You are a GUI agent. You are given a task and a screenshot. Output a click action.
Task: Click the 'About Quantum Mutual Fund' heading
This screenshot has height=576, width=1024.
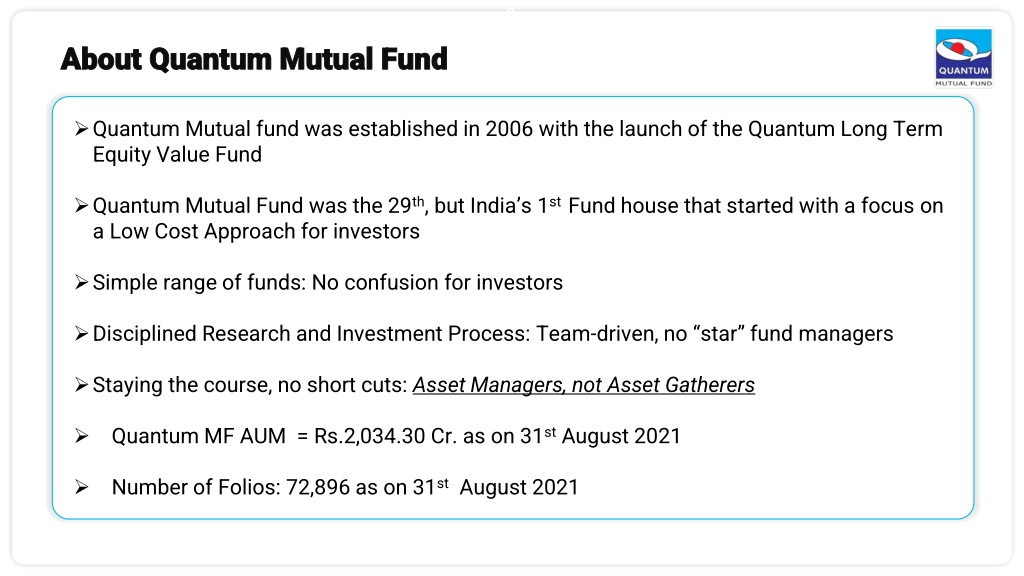[x=253, y=59]
